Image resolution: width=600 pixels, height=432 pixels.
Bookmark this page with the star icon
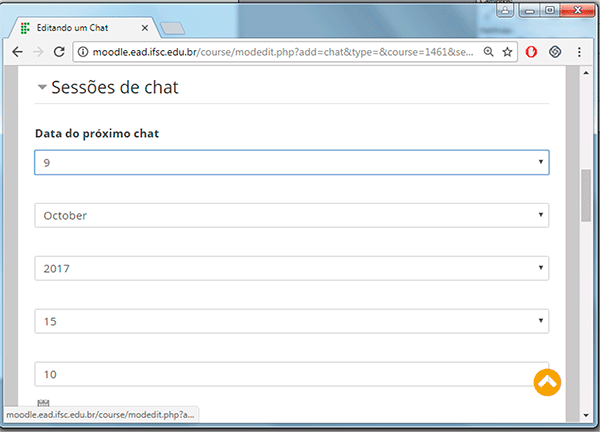(x=507, y=51)
